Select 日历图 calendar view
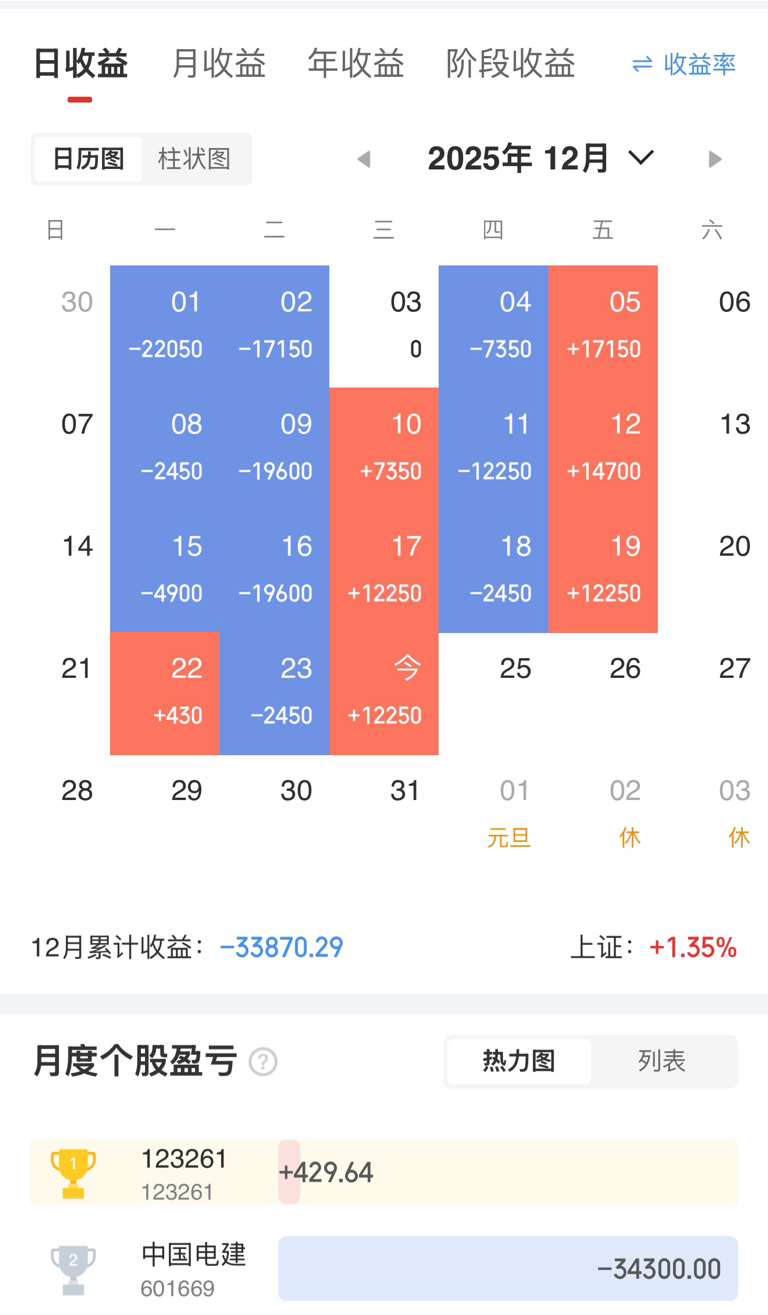Screen dimensions: 768x1315 (x=88, y=159)
